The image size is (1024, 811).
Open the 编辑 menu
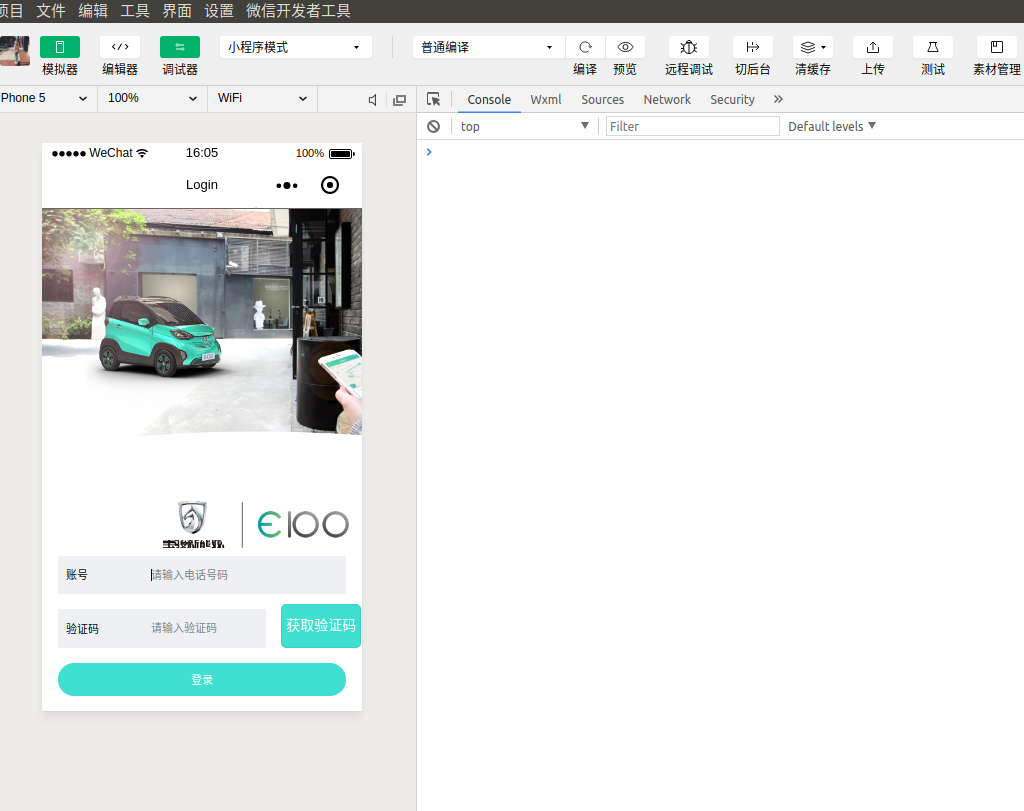93,11
